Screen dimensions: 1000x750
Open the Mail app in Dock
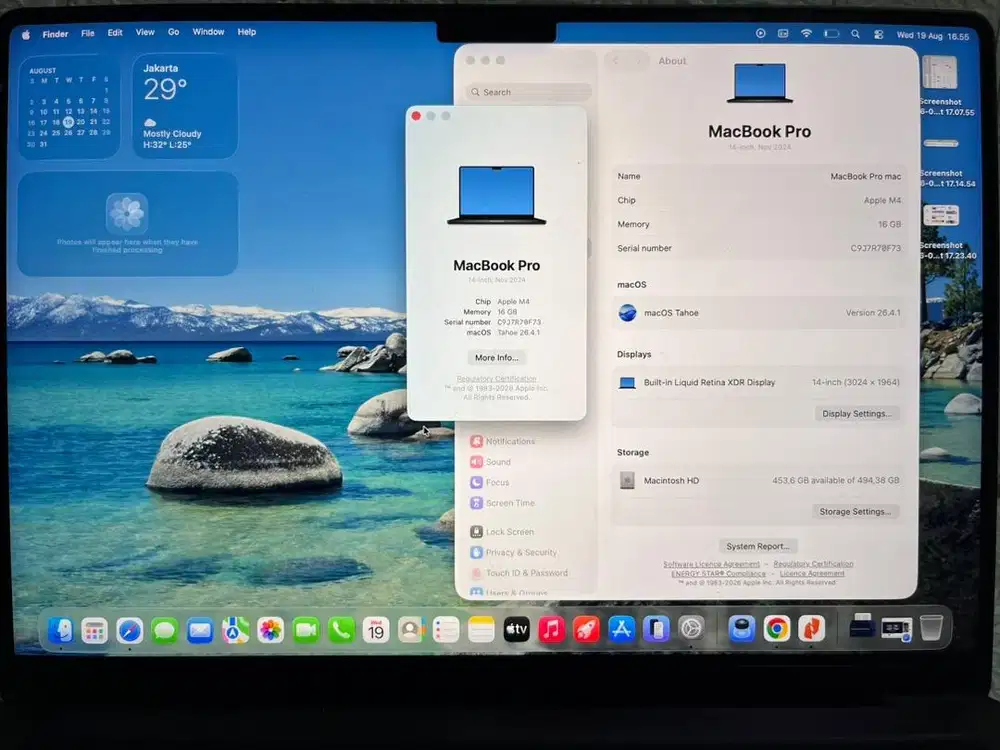[200, 631]
